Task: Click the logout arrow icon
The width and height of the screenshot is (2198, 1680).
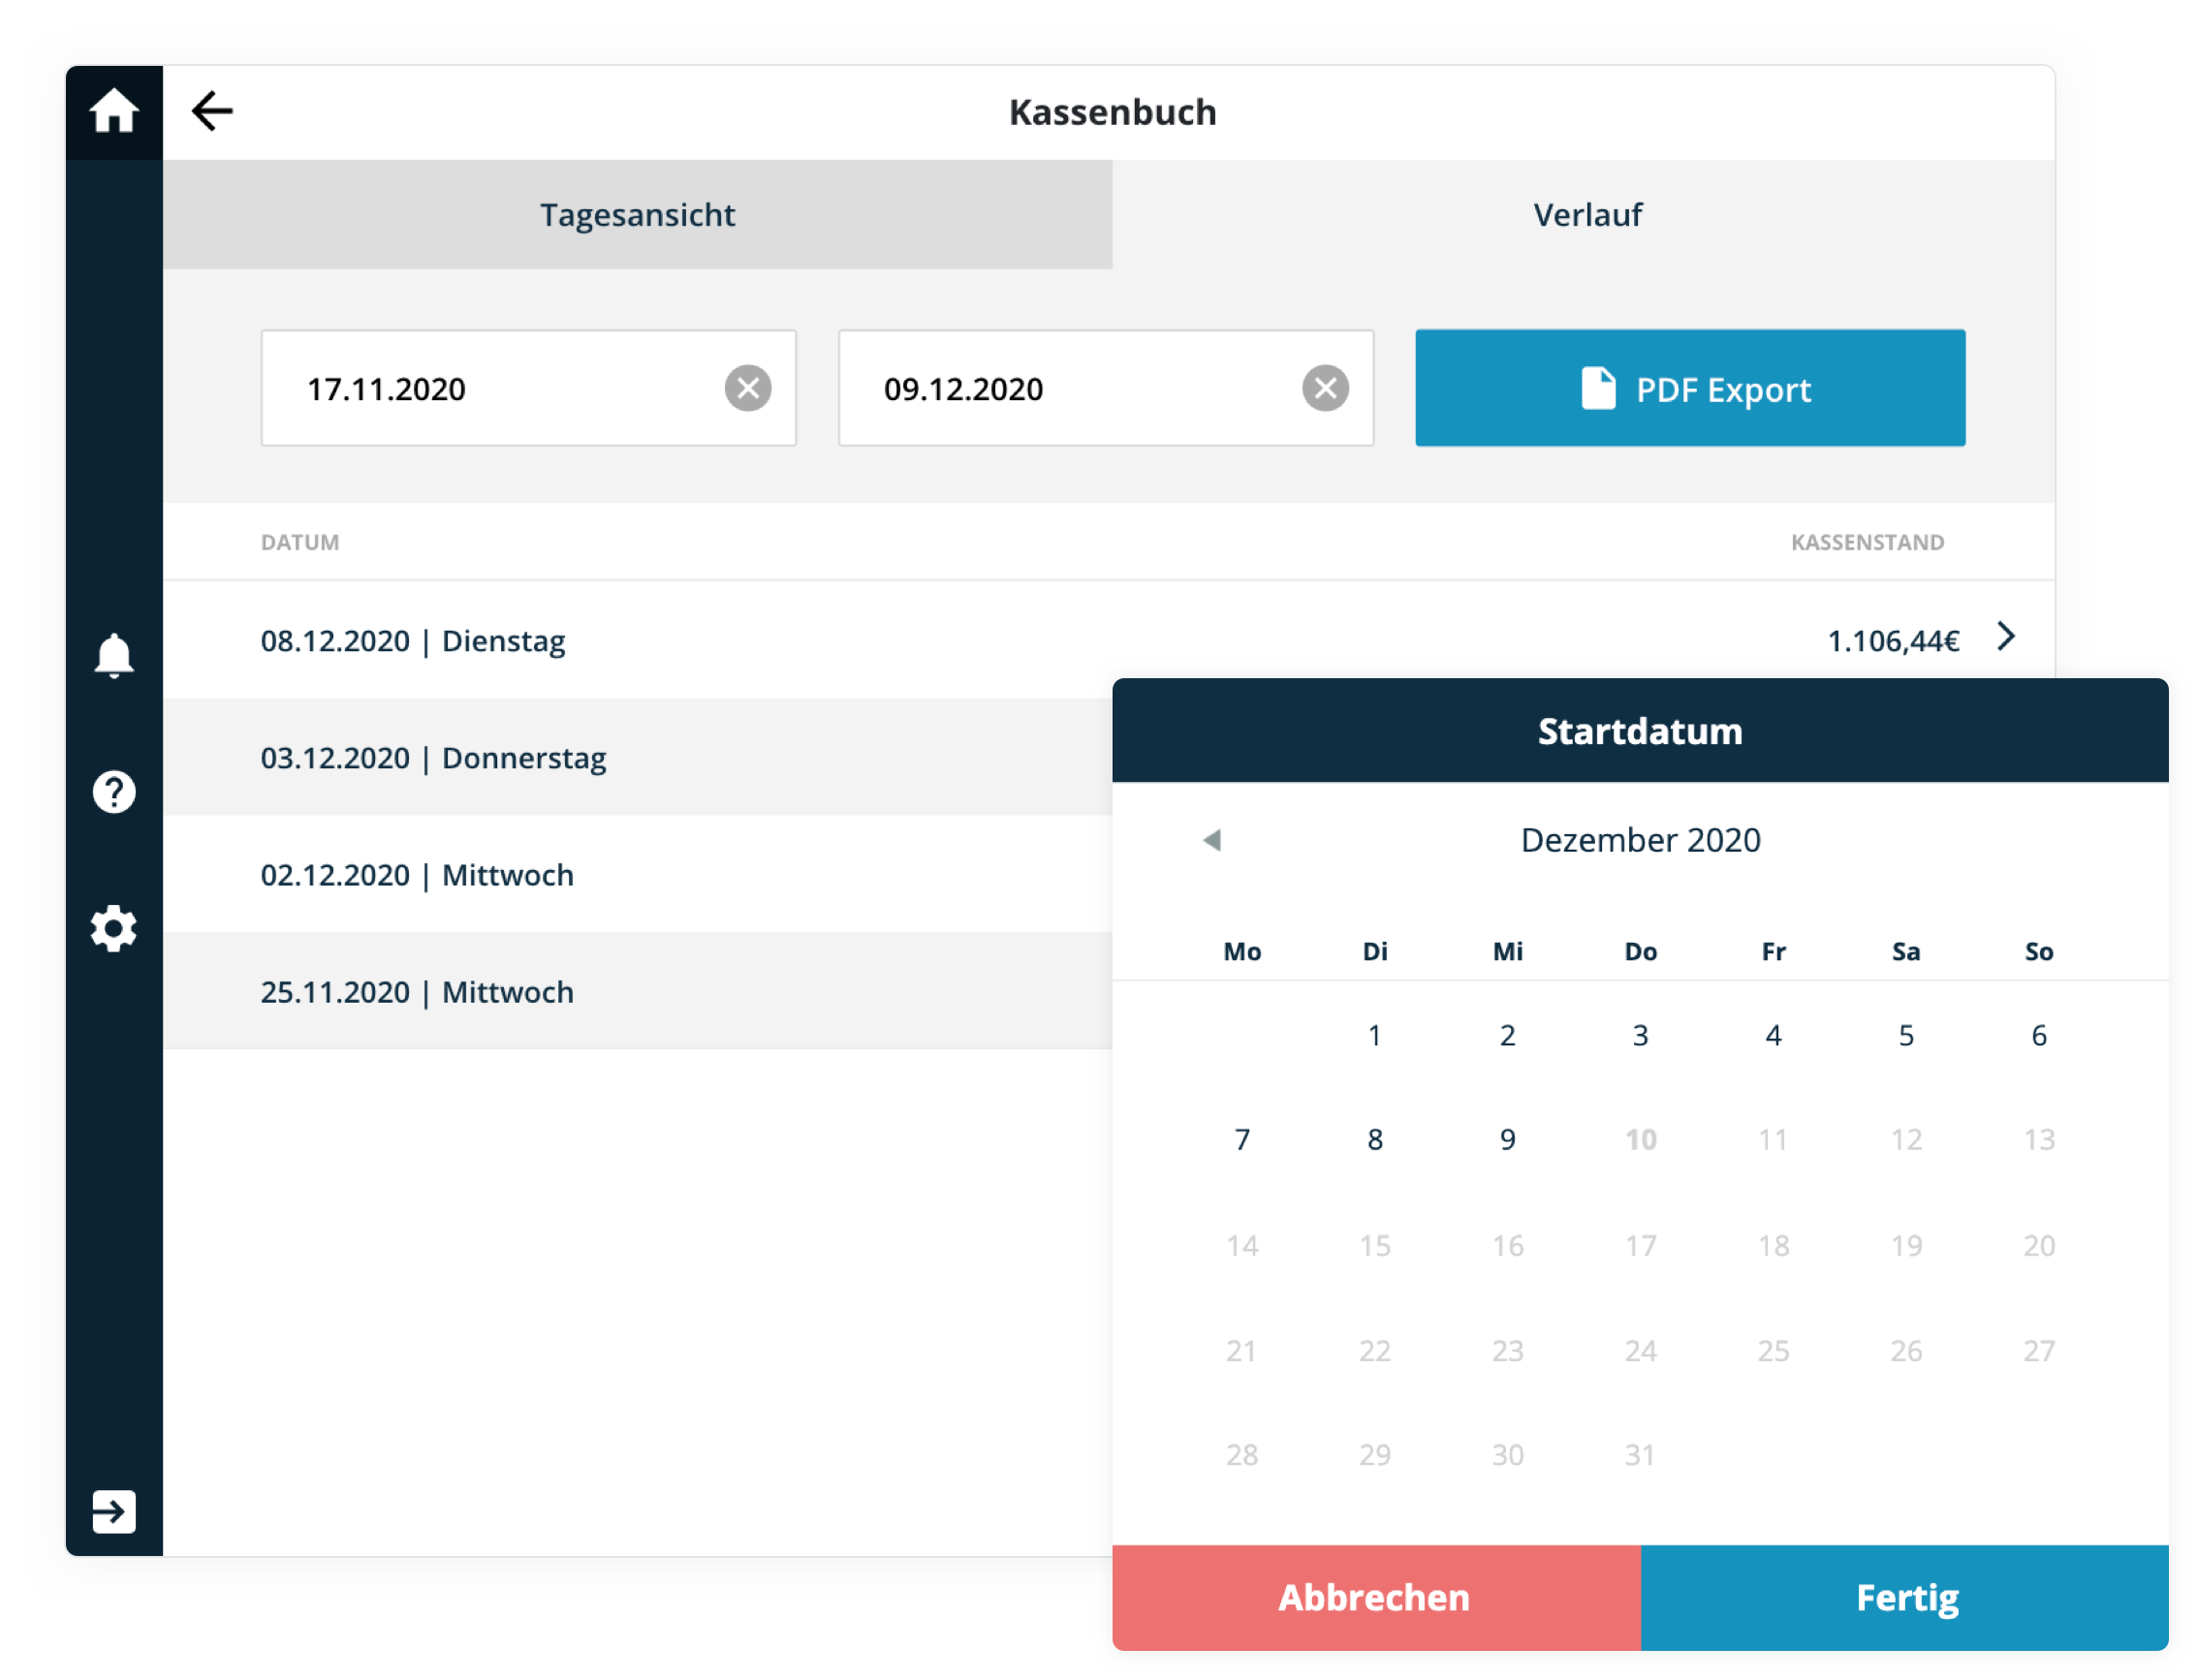Action: pos(113,1511)
